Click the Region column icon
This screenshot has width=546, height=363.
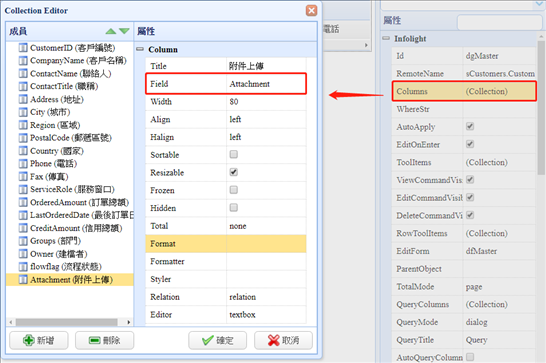coord(23,125)
